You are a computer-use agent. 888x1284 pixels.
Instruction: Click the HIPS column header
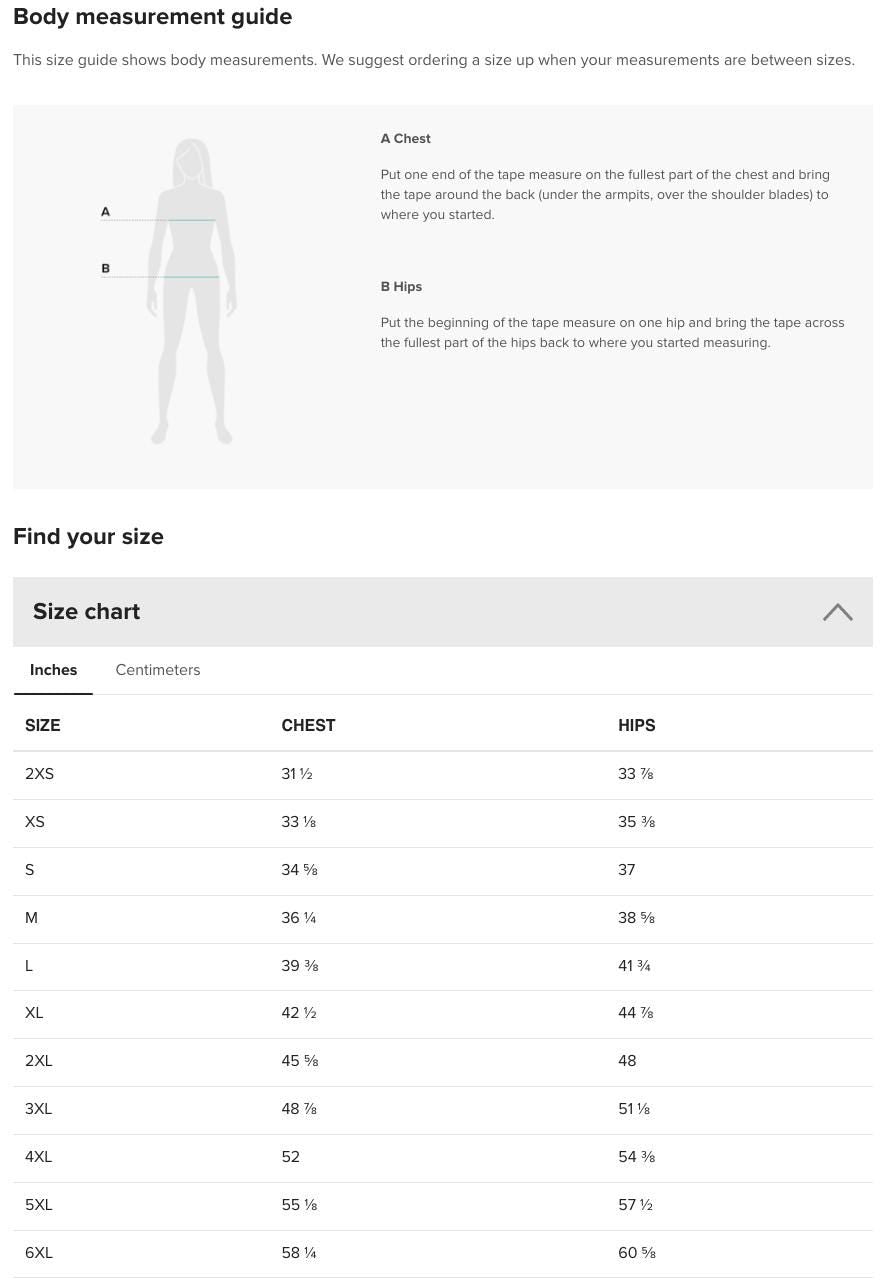click(x=637, y=725)
